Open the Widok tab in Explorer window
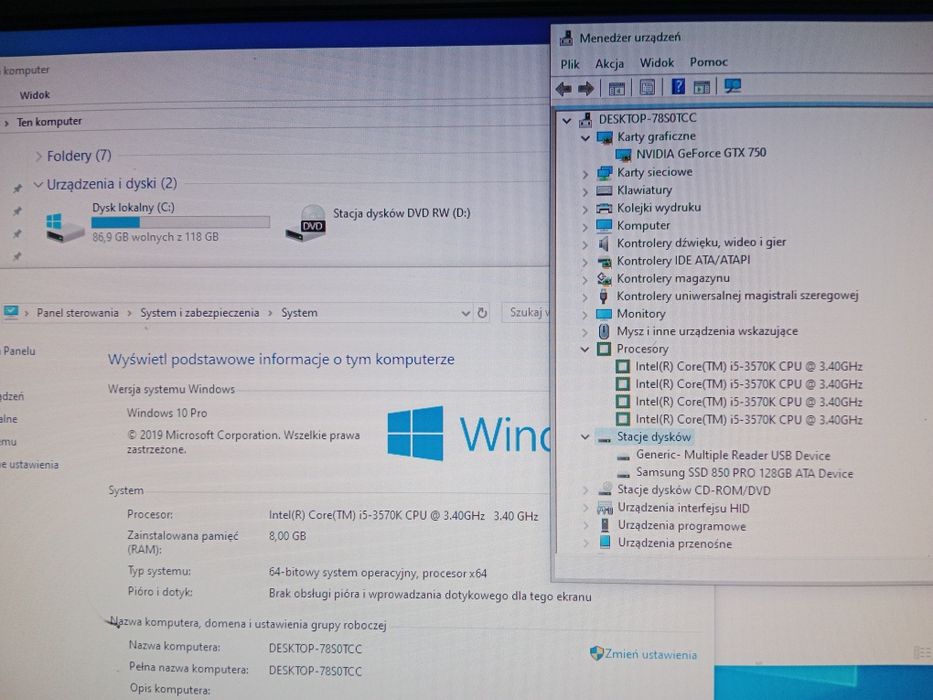933x700 pixels. pos(35,95)
